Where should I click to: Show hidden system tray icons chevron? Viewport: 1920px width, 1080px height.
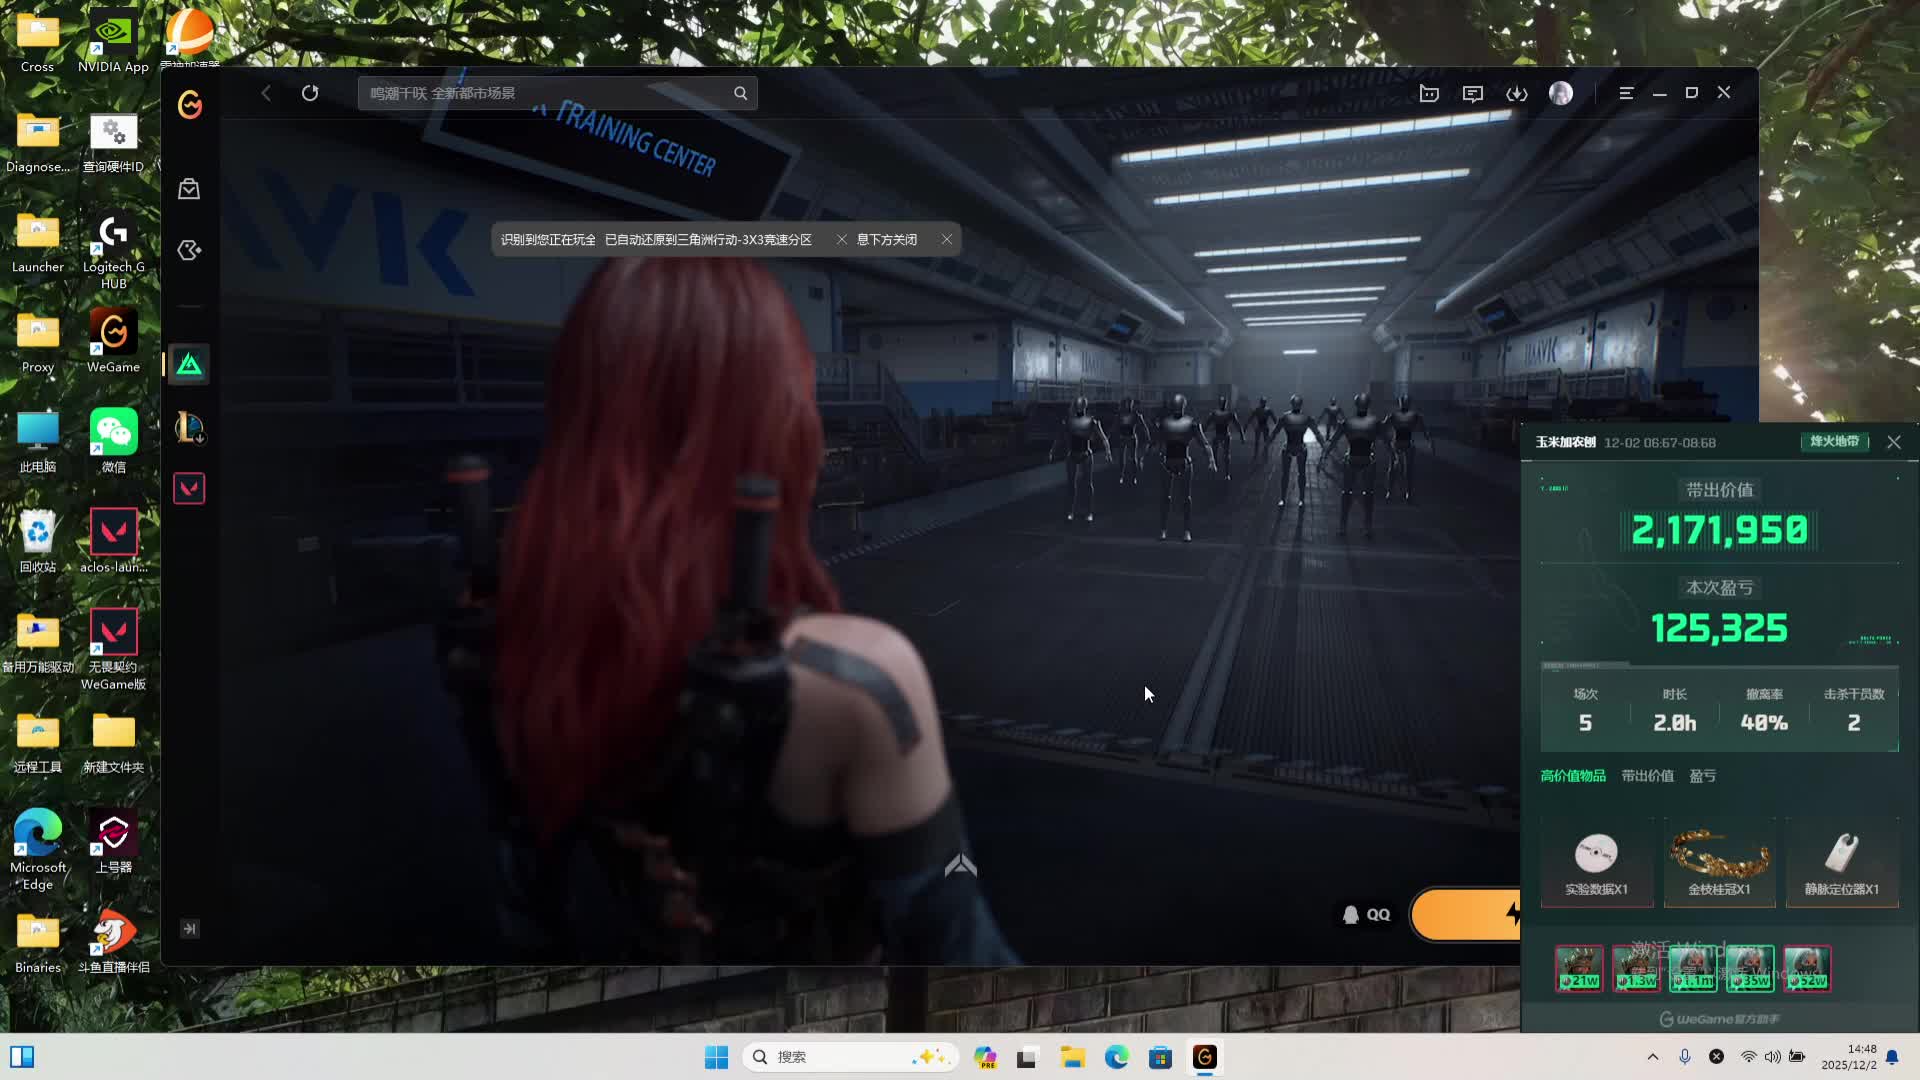pos(1653,1057)
